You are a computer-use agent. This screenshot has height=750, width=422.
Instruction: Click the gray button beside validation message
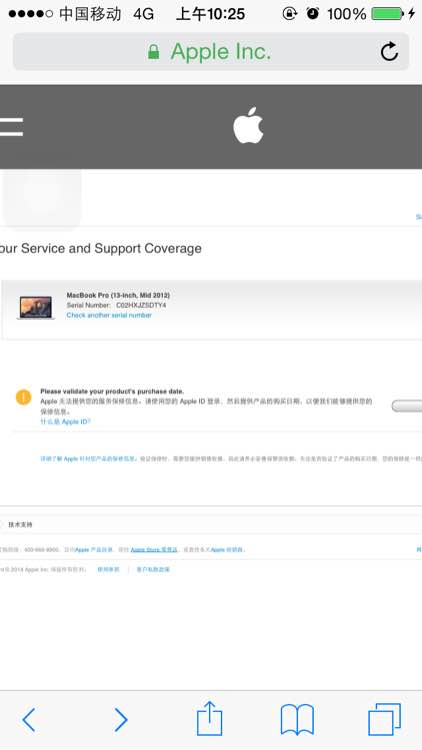click(407, 406)
